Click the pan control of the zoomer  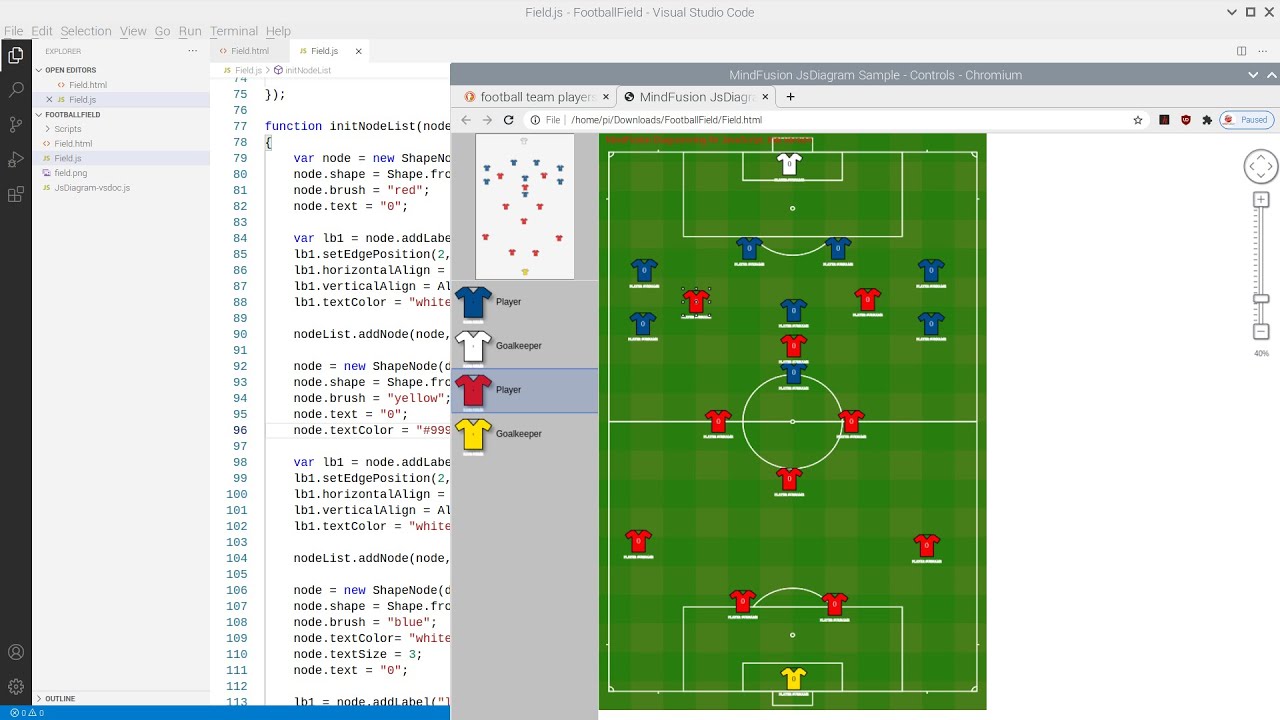pos(1261,166)
